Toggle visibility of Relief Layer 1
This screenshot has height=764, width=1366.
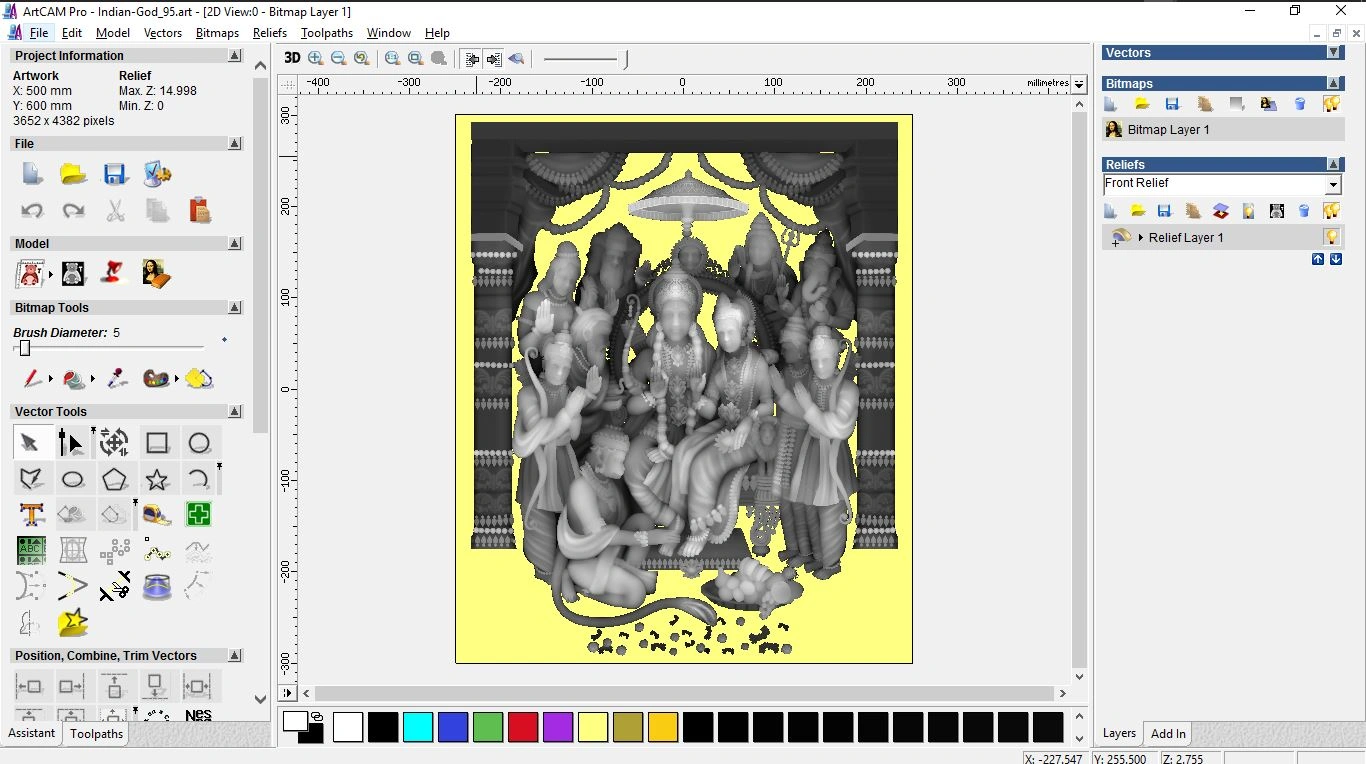tap(1331, 237)
